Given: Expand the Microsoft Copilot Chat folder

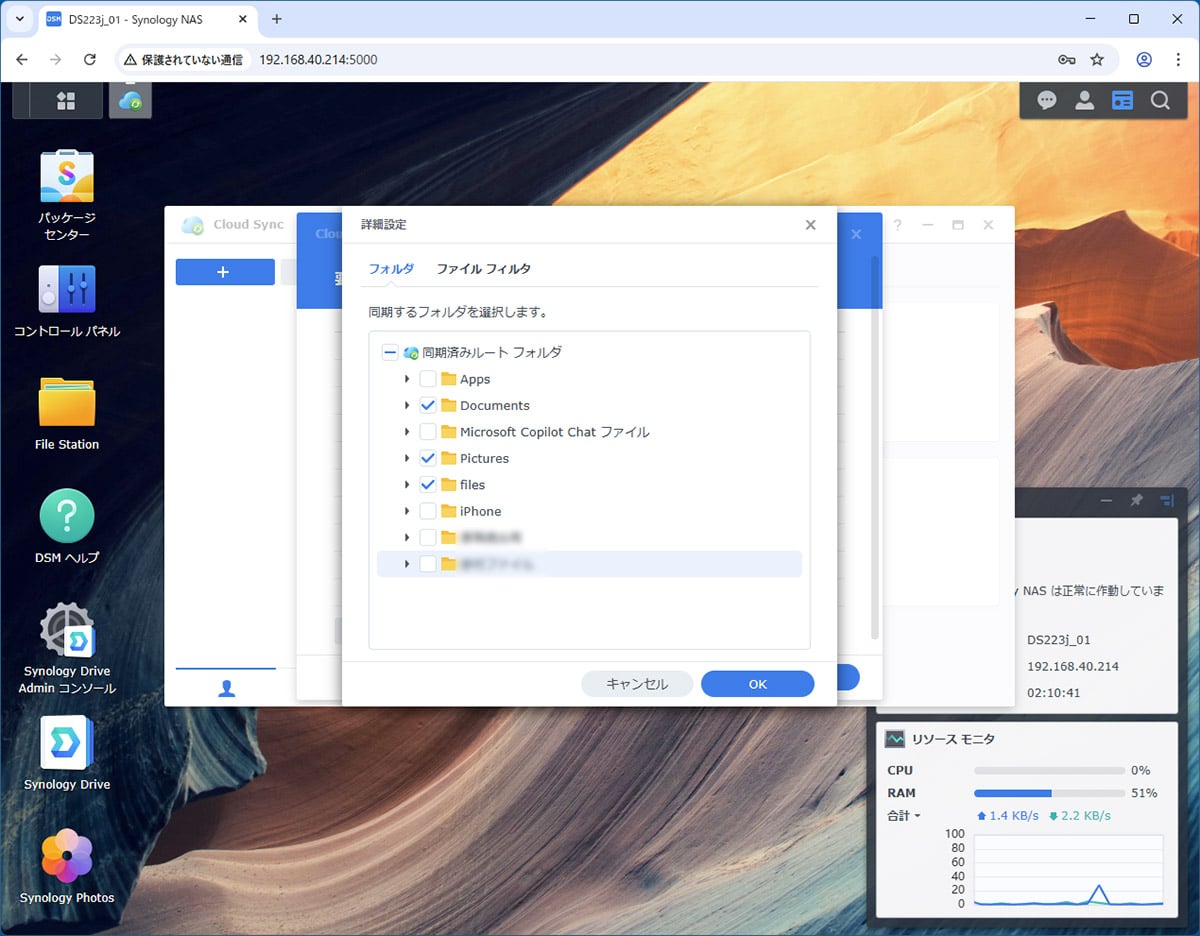Looking at the screenshot, I should (407, 432).
